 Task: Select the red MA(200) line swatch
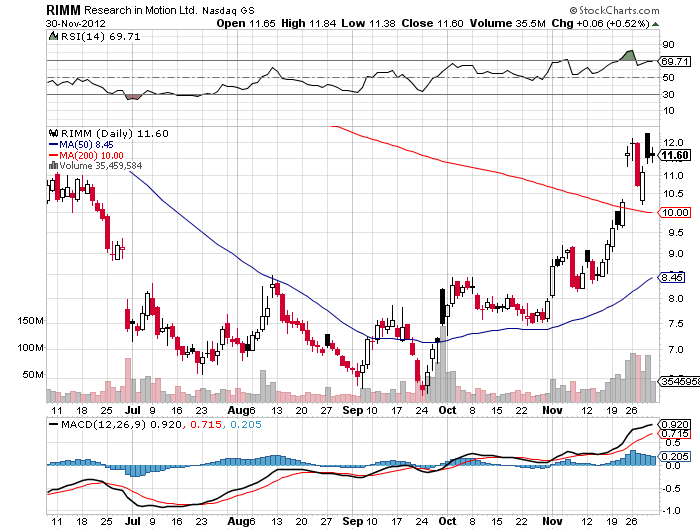tap(53, 155)
